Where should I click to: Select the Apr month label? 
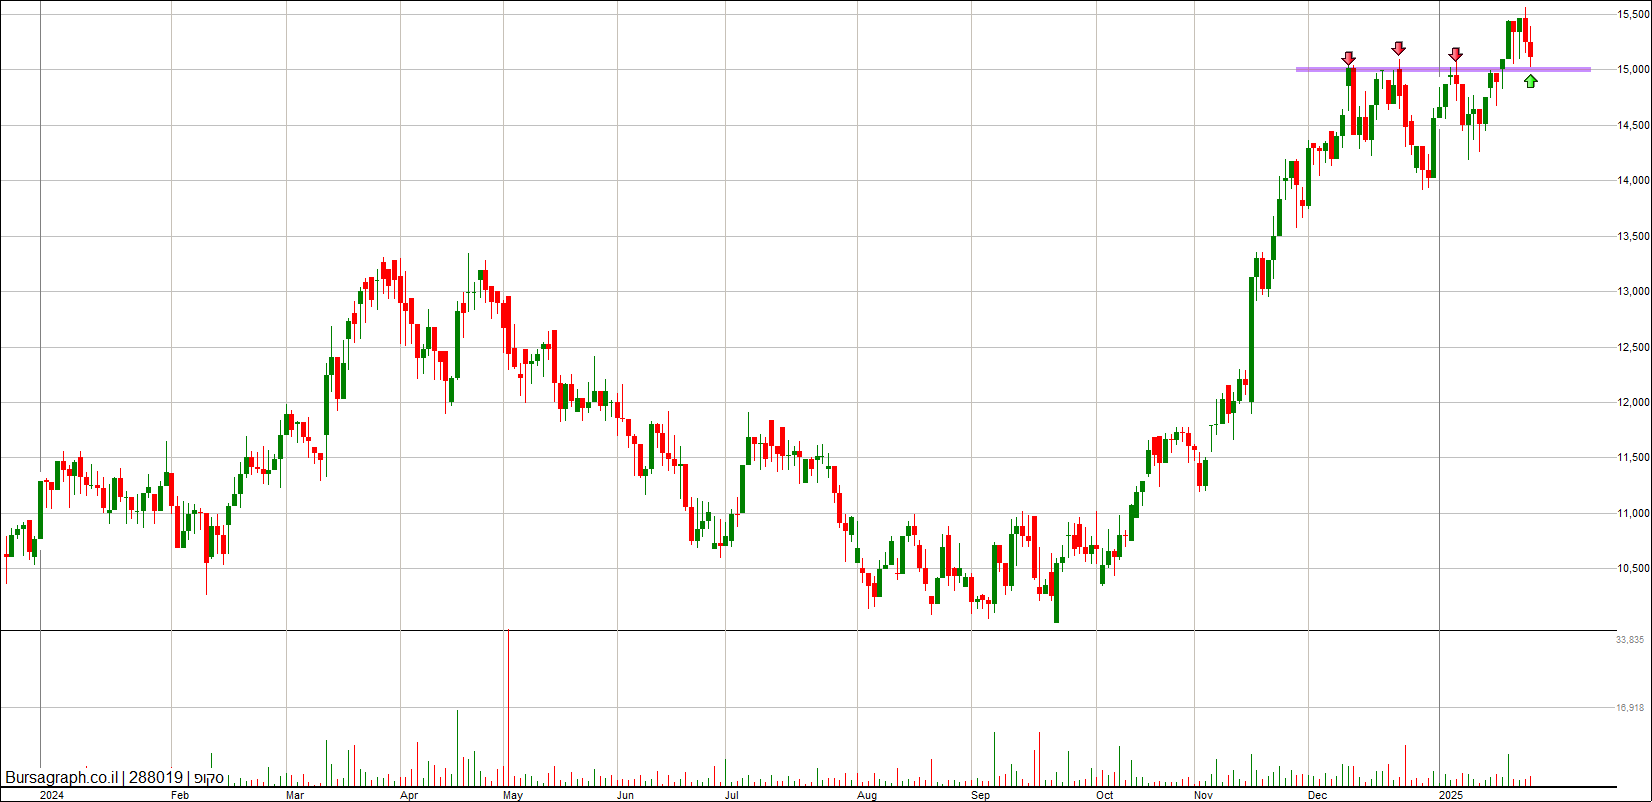[409, 796]
